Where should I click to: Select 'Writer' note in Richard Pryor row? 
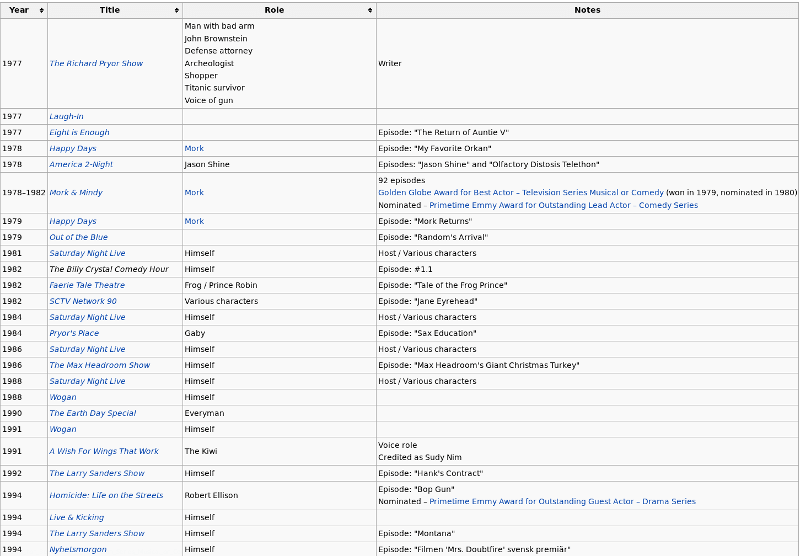pyautogui.click(x=390, y=63)
